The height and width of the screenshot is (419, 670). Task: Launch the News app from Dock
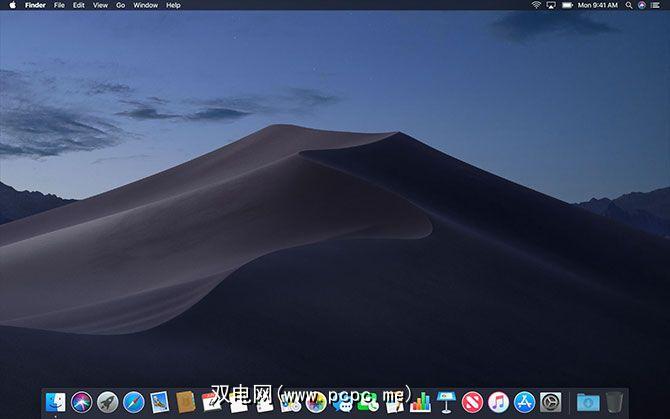pos(472,402)
